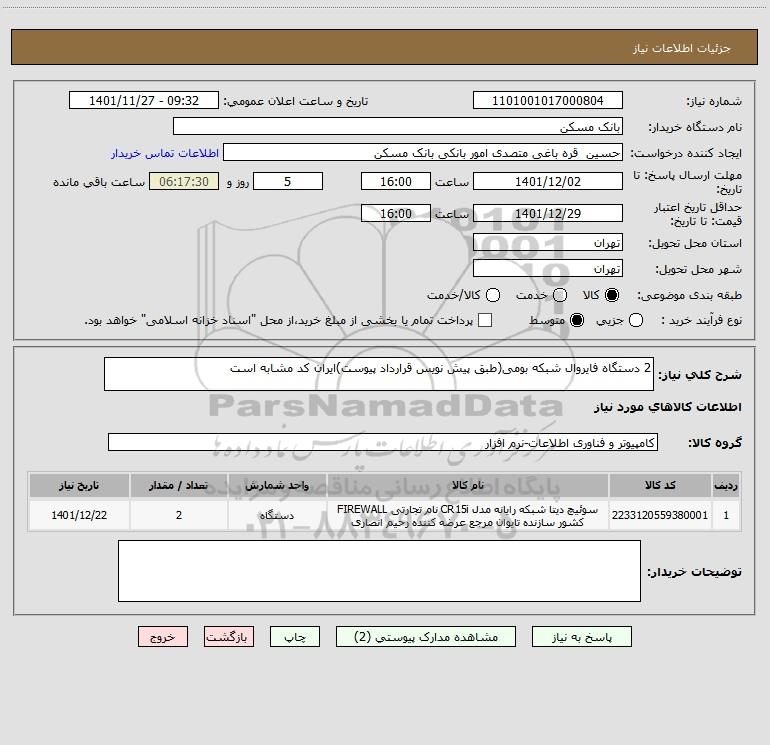The width and height of the screenshot is (770, 745).
Task: Click the FIREWALL CR15i product name cell
Action: [x=468, y=515]
